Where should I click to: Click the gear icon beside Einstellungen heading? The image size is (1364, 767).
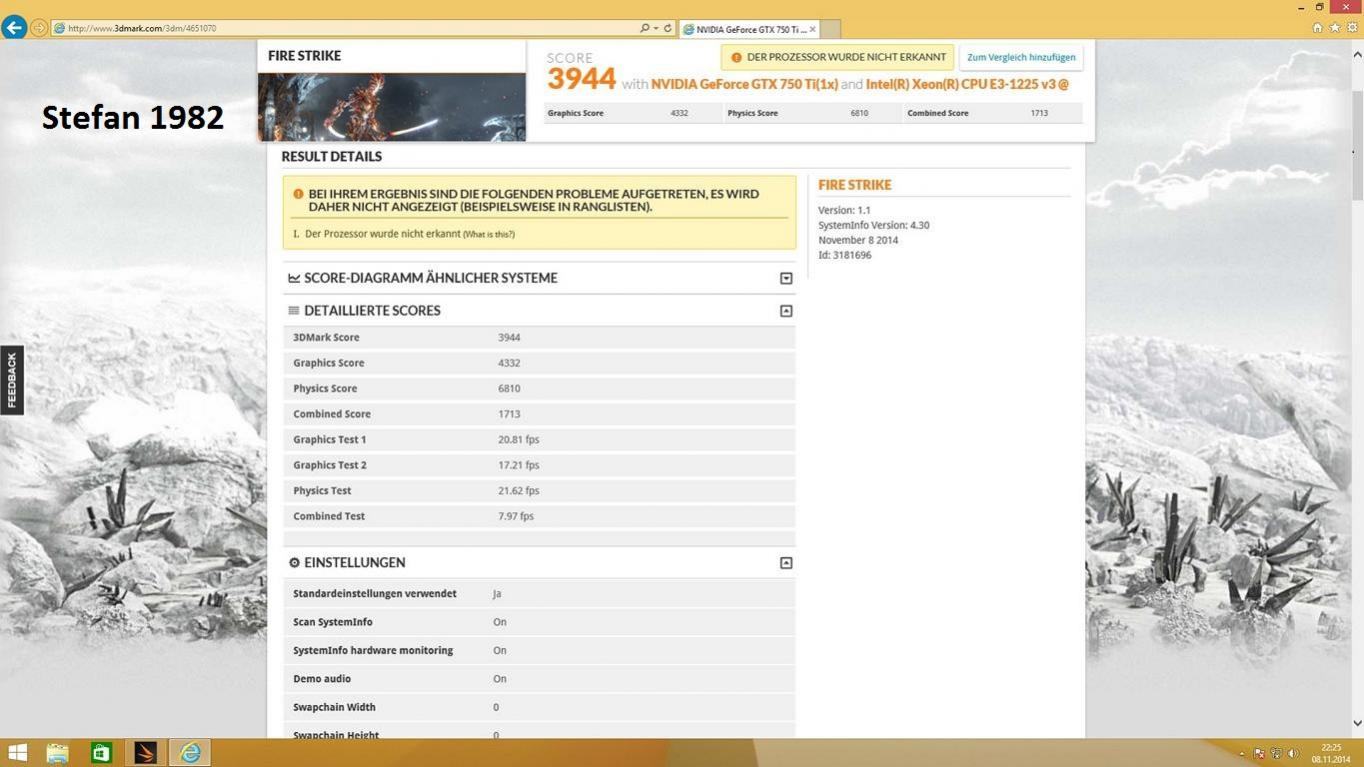294,563
